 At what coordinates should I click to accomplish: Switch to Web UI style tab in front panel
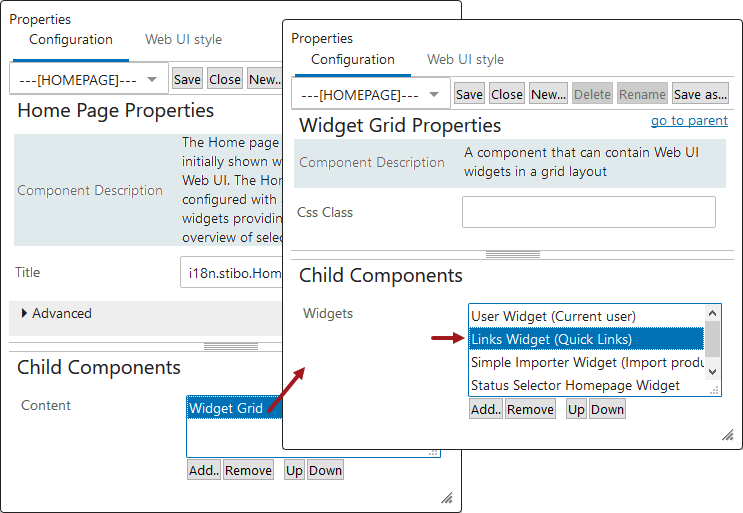click(465, 59)
